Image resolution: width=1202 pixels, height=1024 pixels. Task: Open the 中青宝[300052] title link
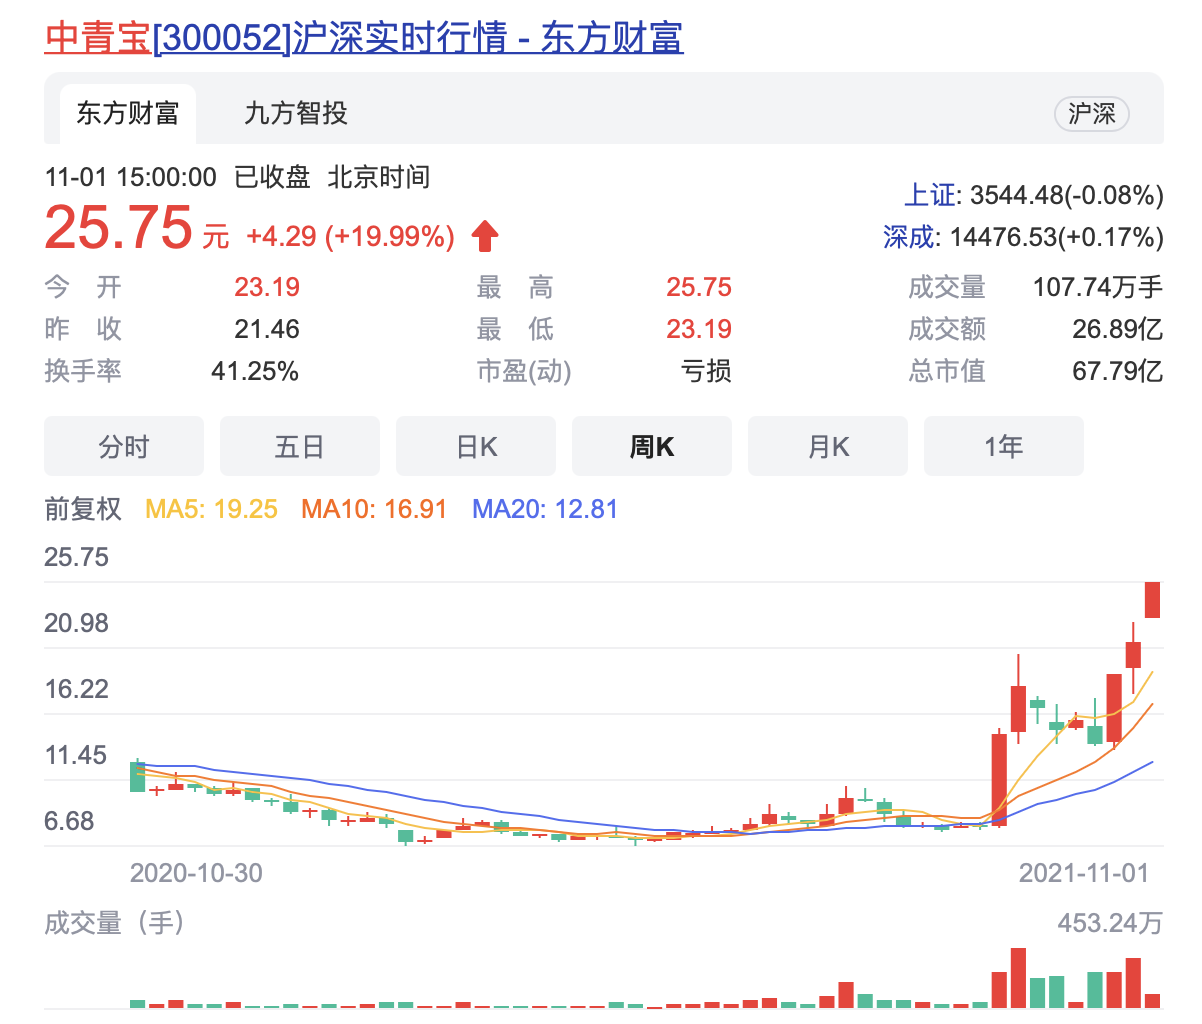tap(364, 37)
